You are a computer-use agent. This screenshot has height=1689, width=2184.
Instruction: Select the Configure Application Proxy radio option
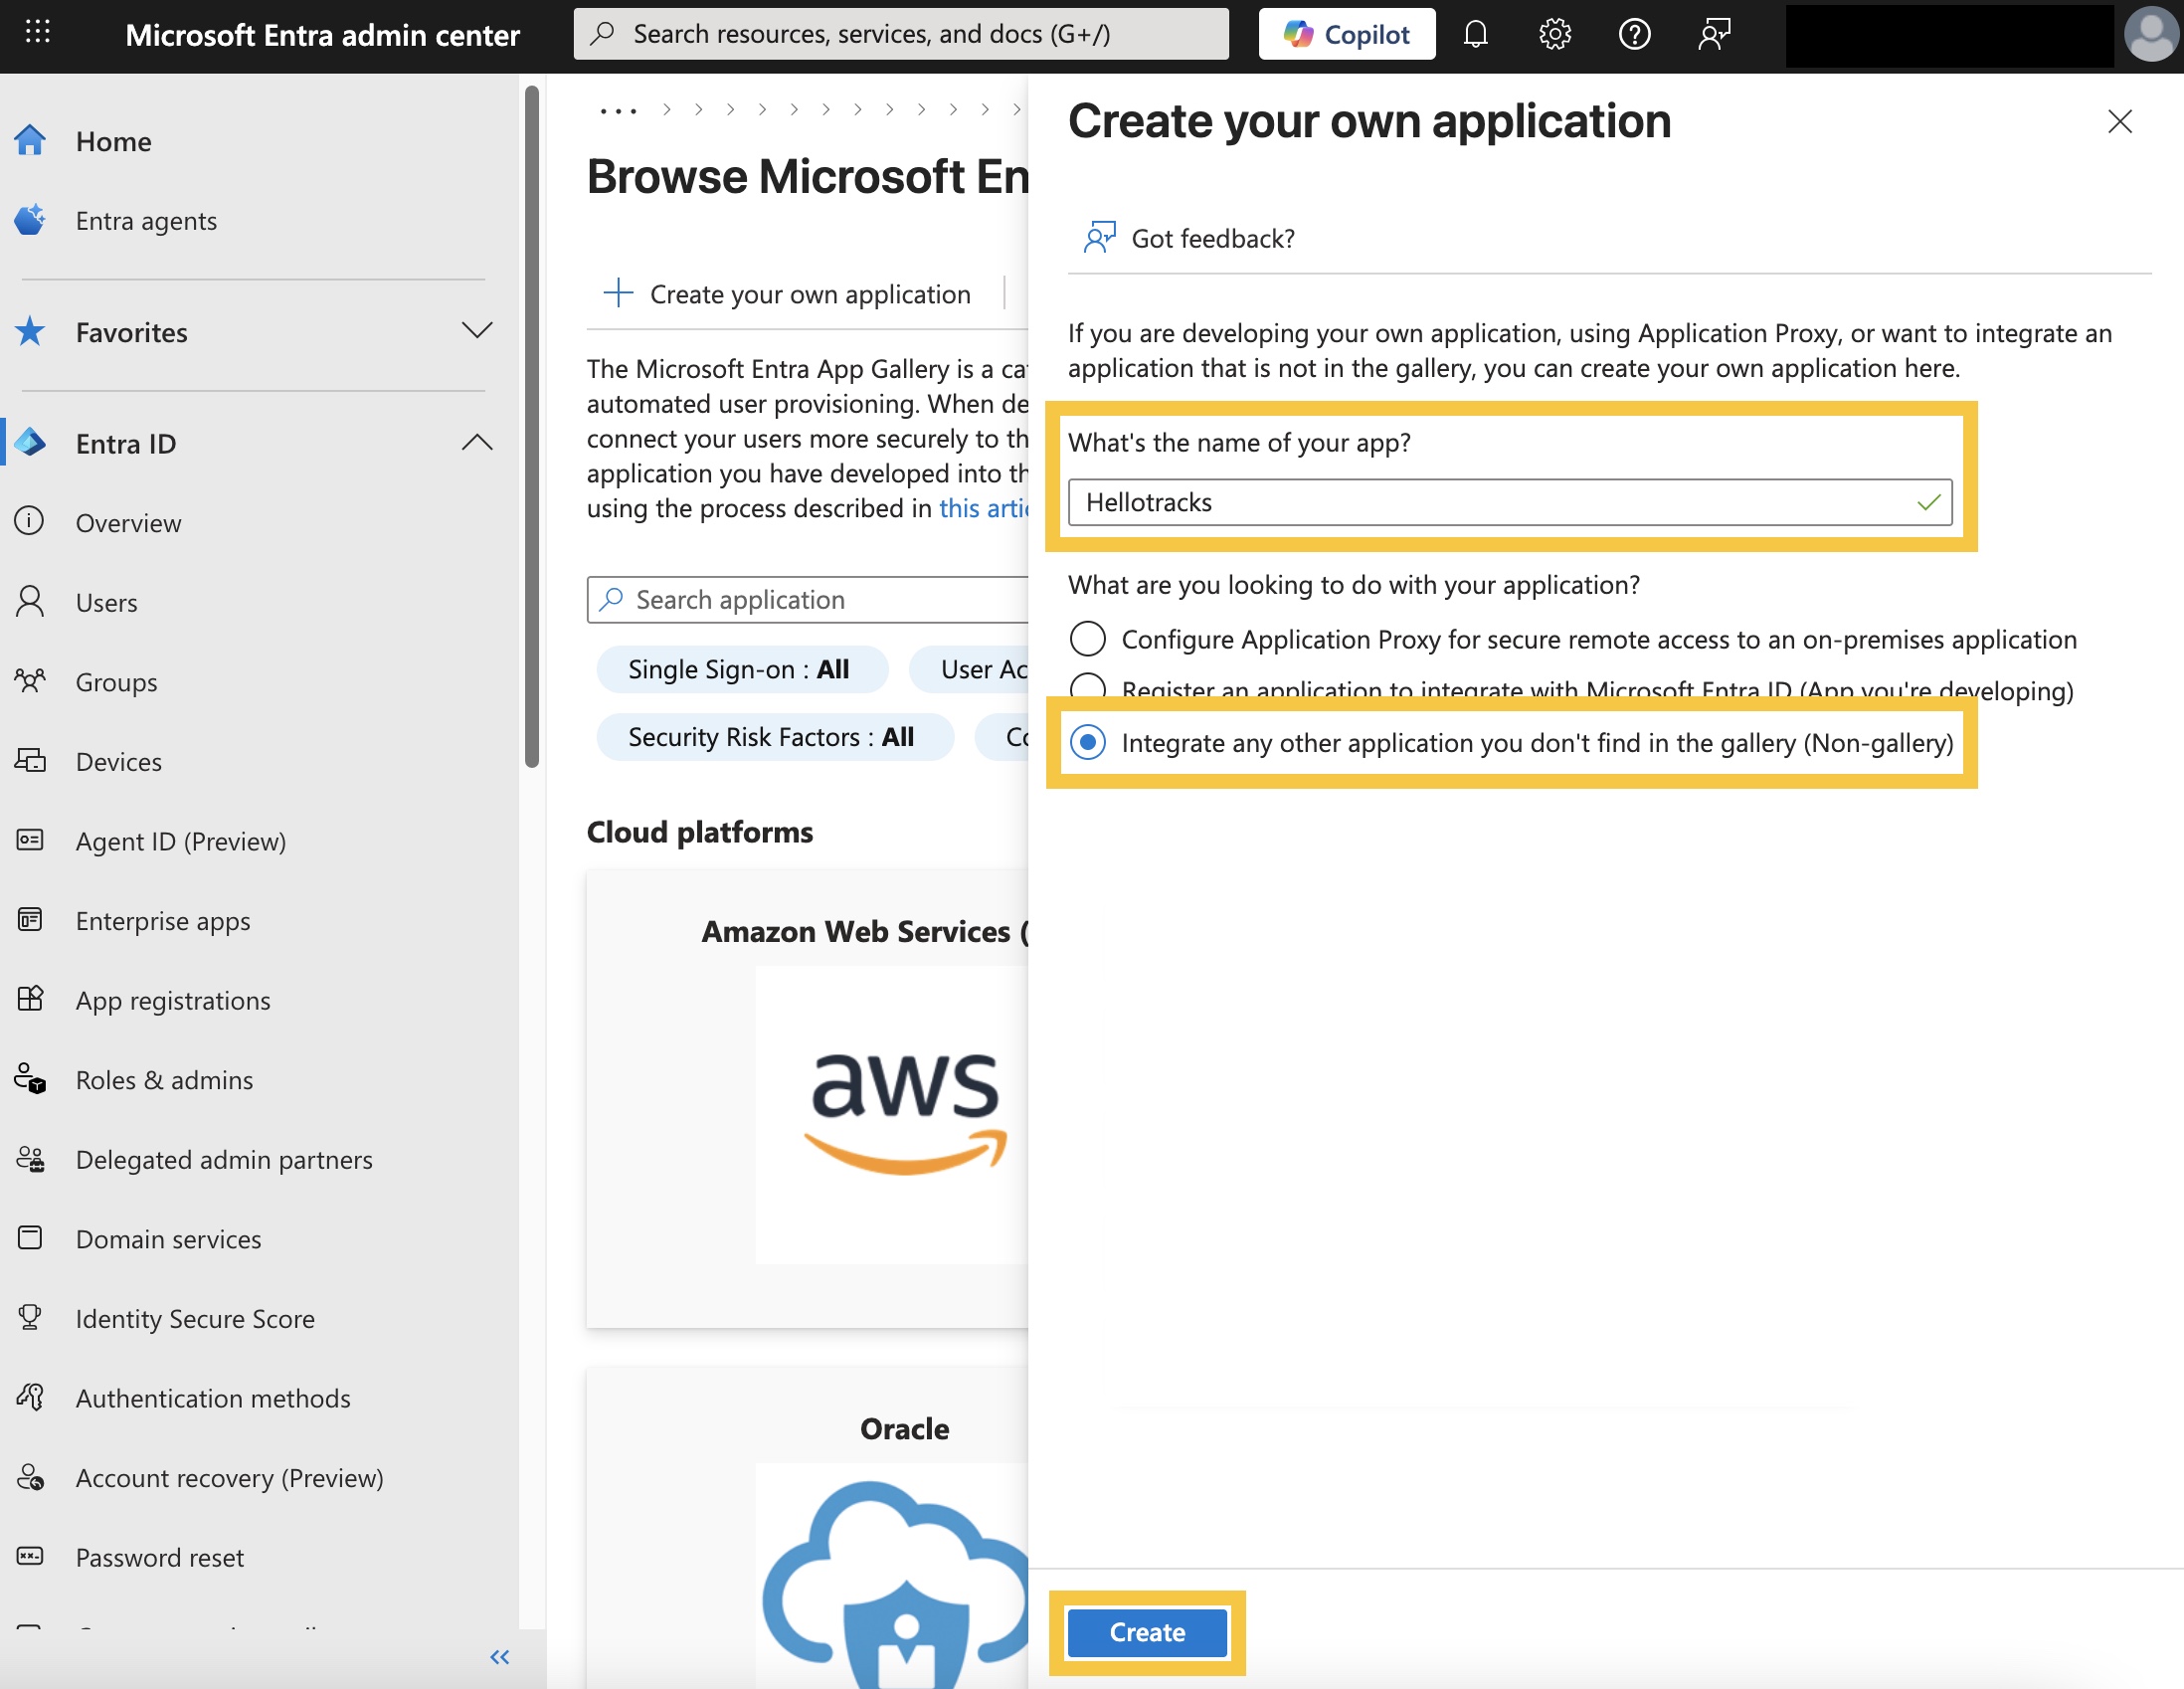coord(1088,638)
